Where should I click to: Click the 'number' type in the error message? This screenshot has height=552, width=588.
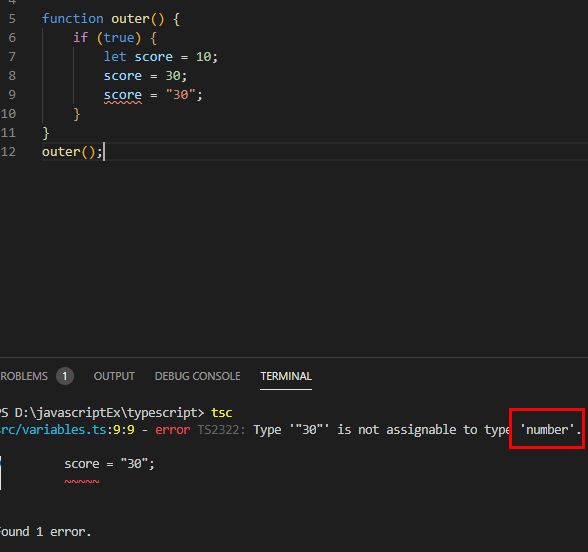click(547, 430)
